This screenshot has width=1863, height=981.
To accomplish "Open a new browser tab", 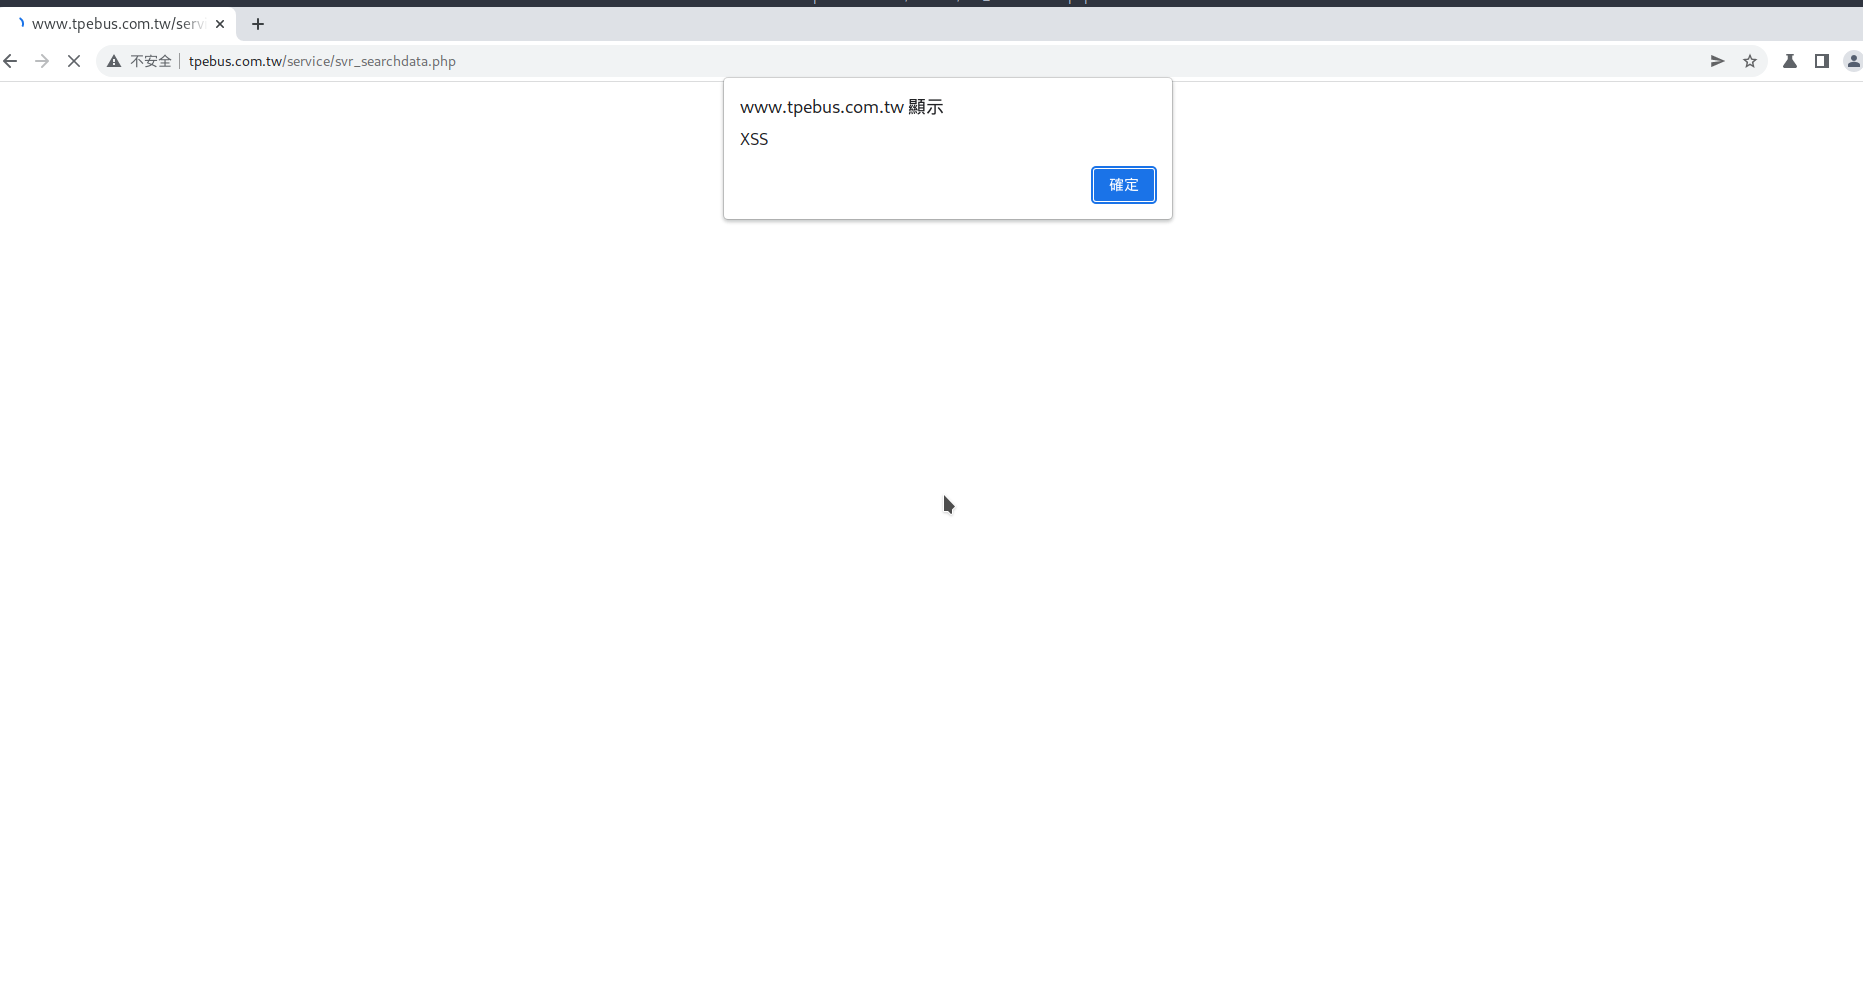I will [x=258, y=24].
